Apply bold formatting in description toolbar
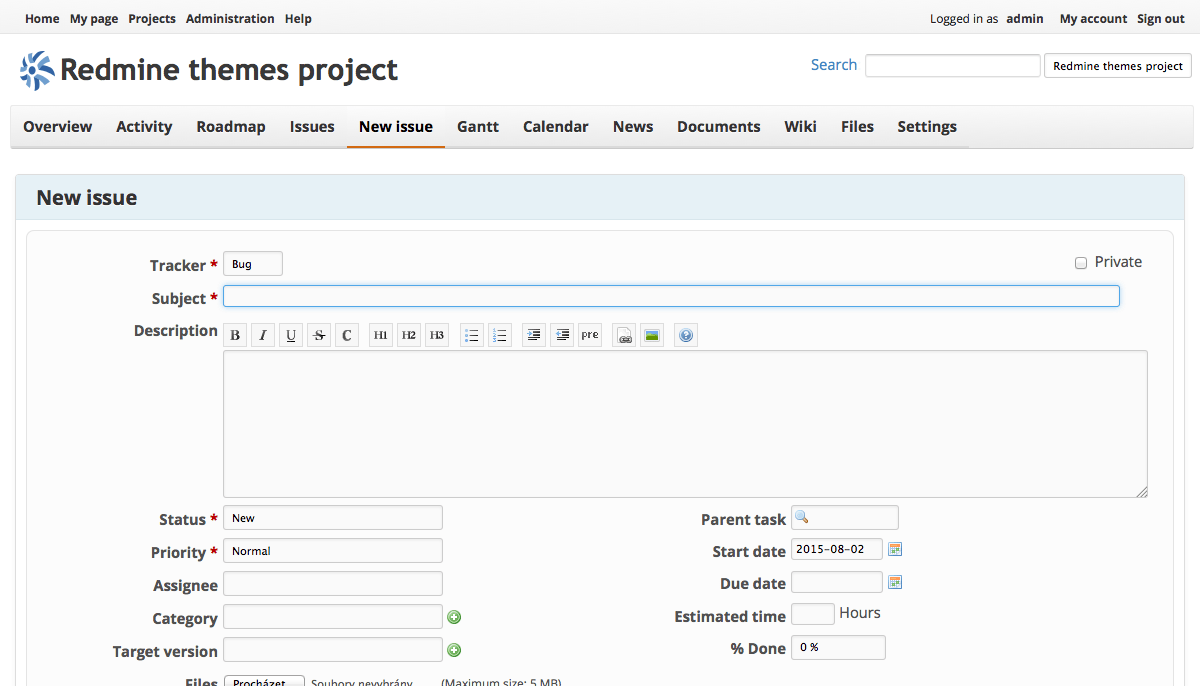 [x=235, y=335]
